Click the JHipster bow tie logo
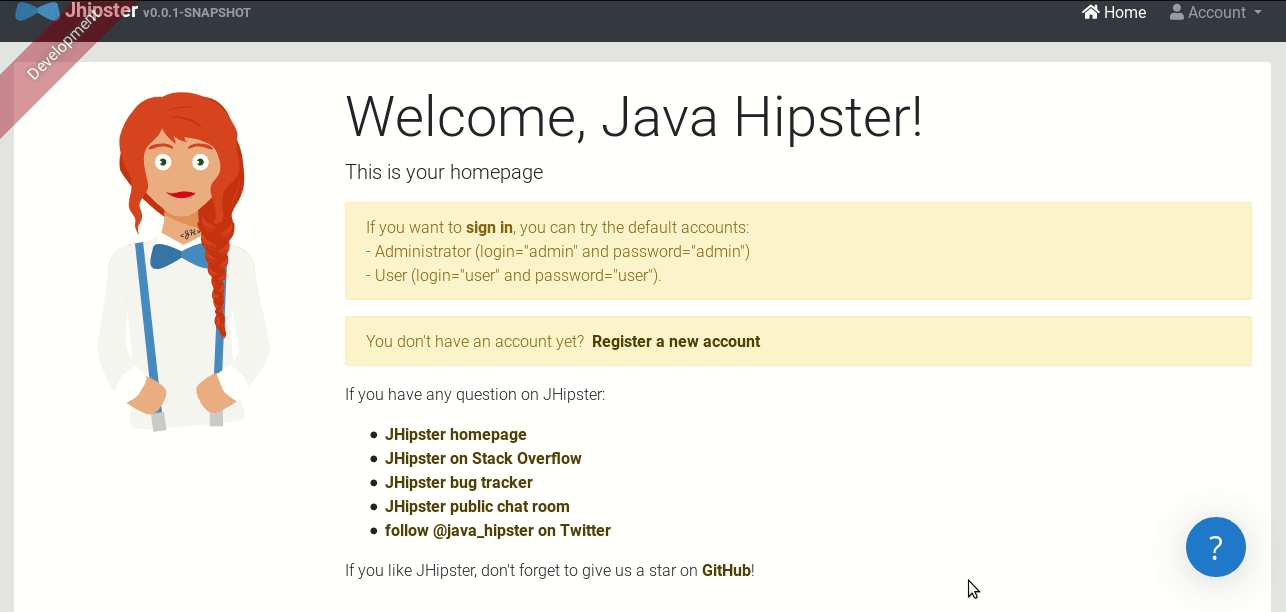This screenshot has height=612, width=1286. (x=37, y=11)
